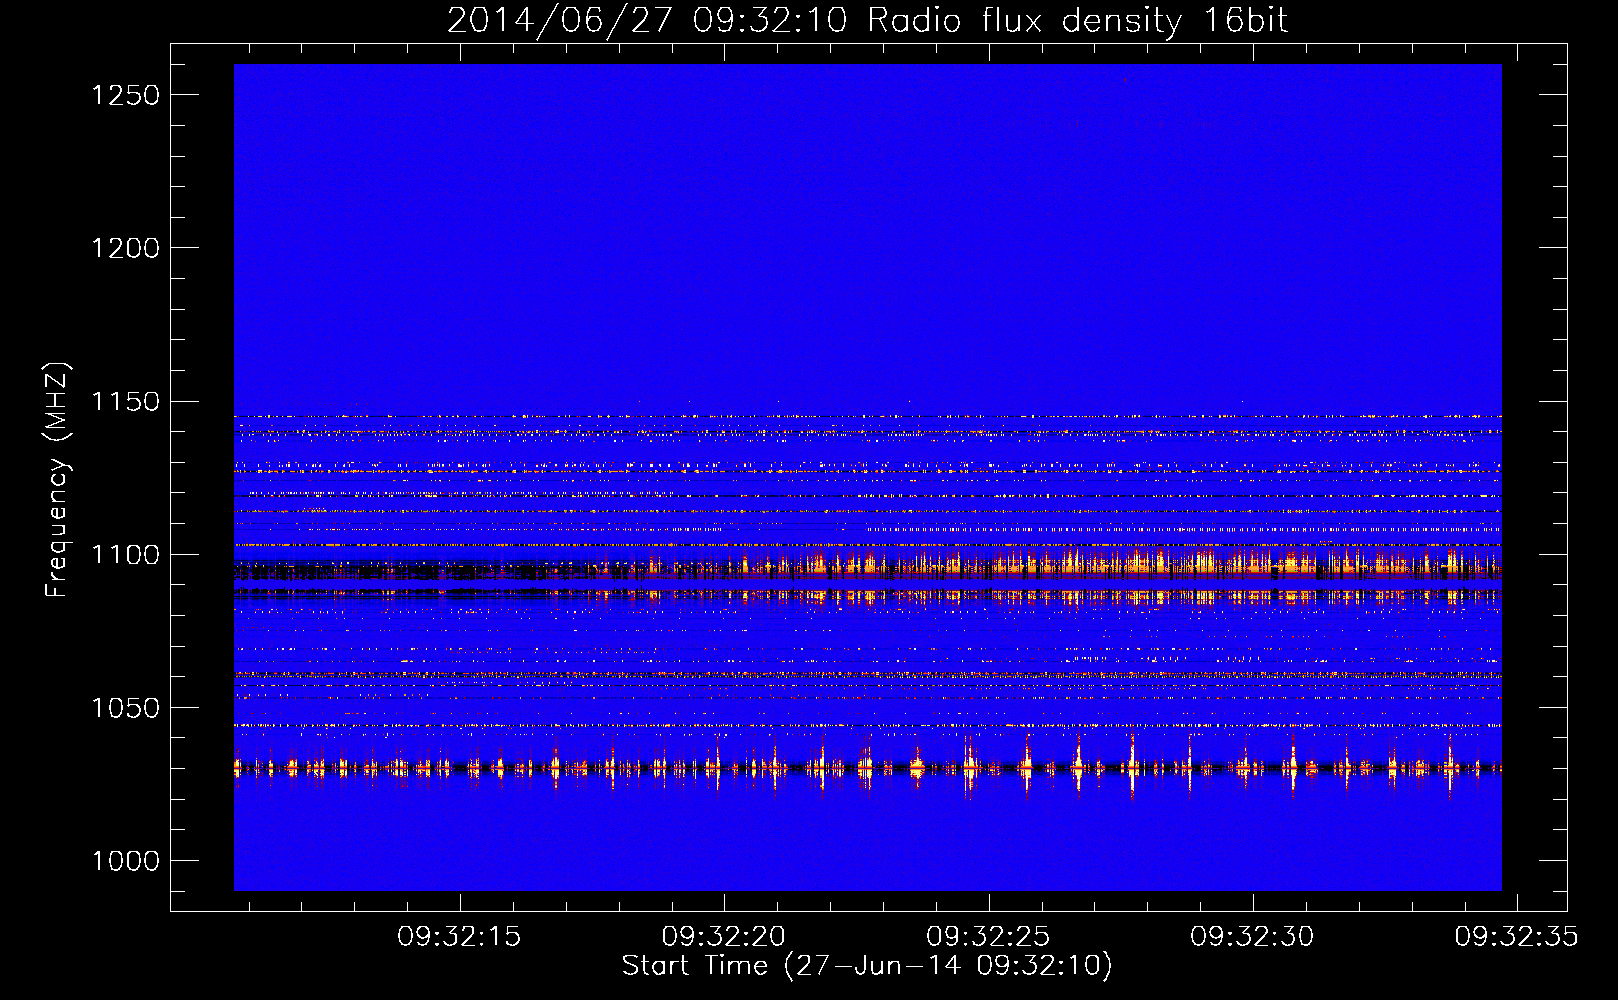Click the bright emission band near 1095 MHz

click(868, 566)
